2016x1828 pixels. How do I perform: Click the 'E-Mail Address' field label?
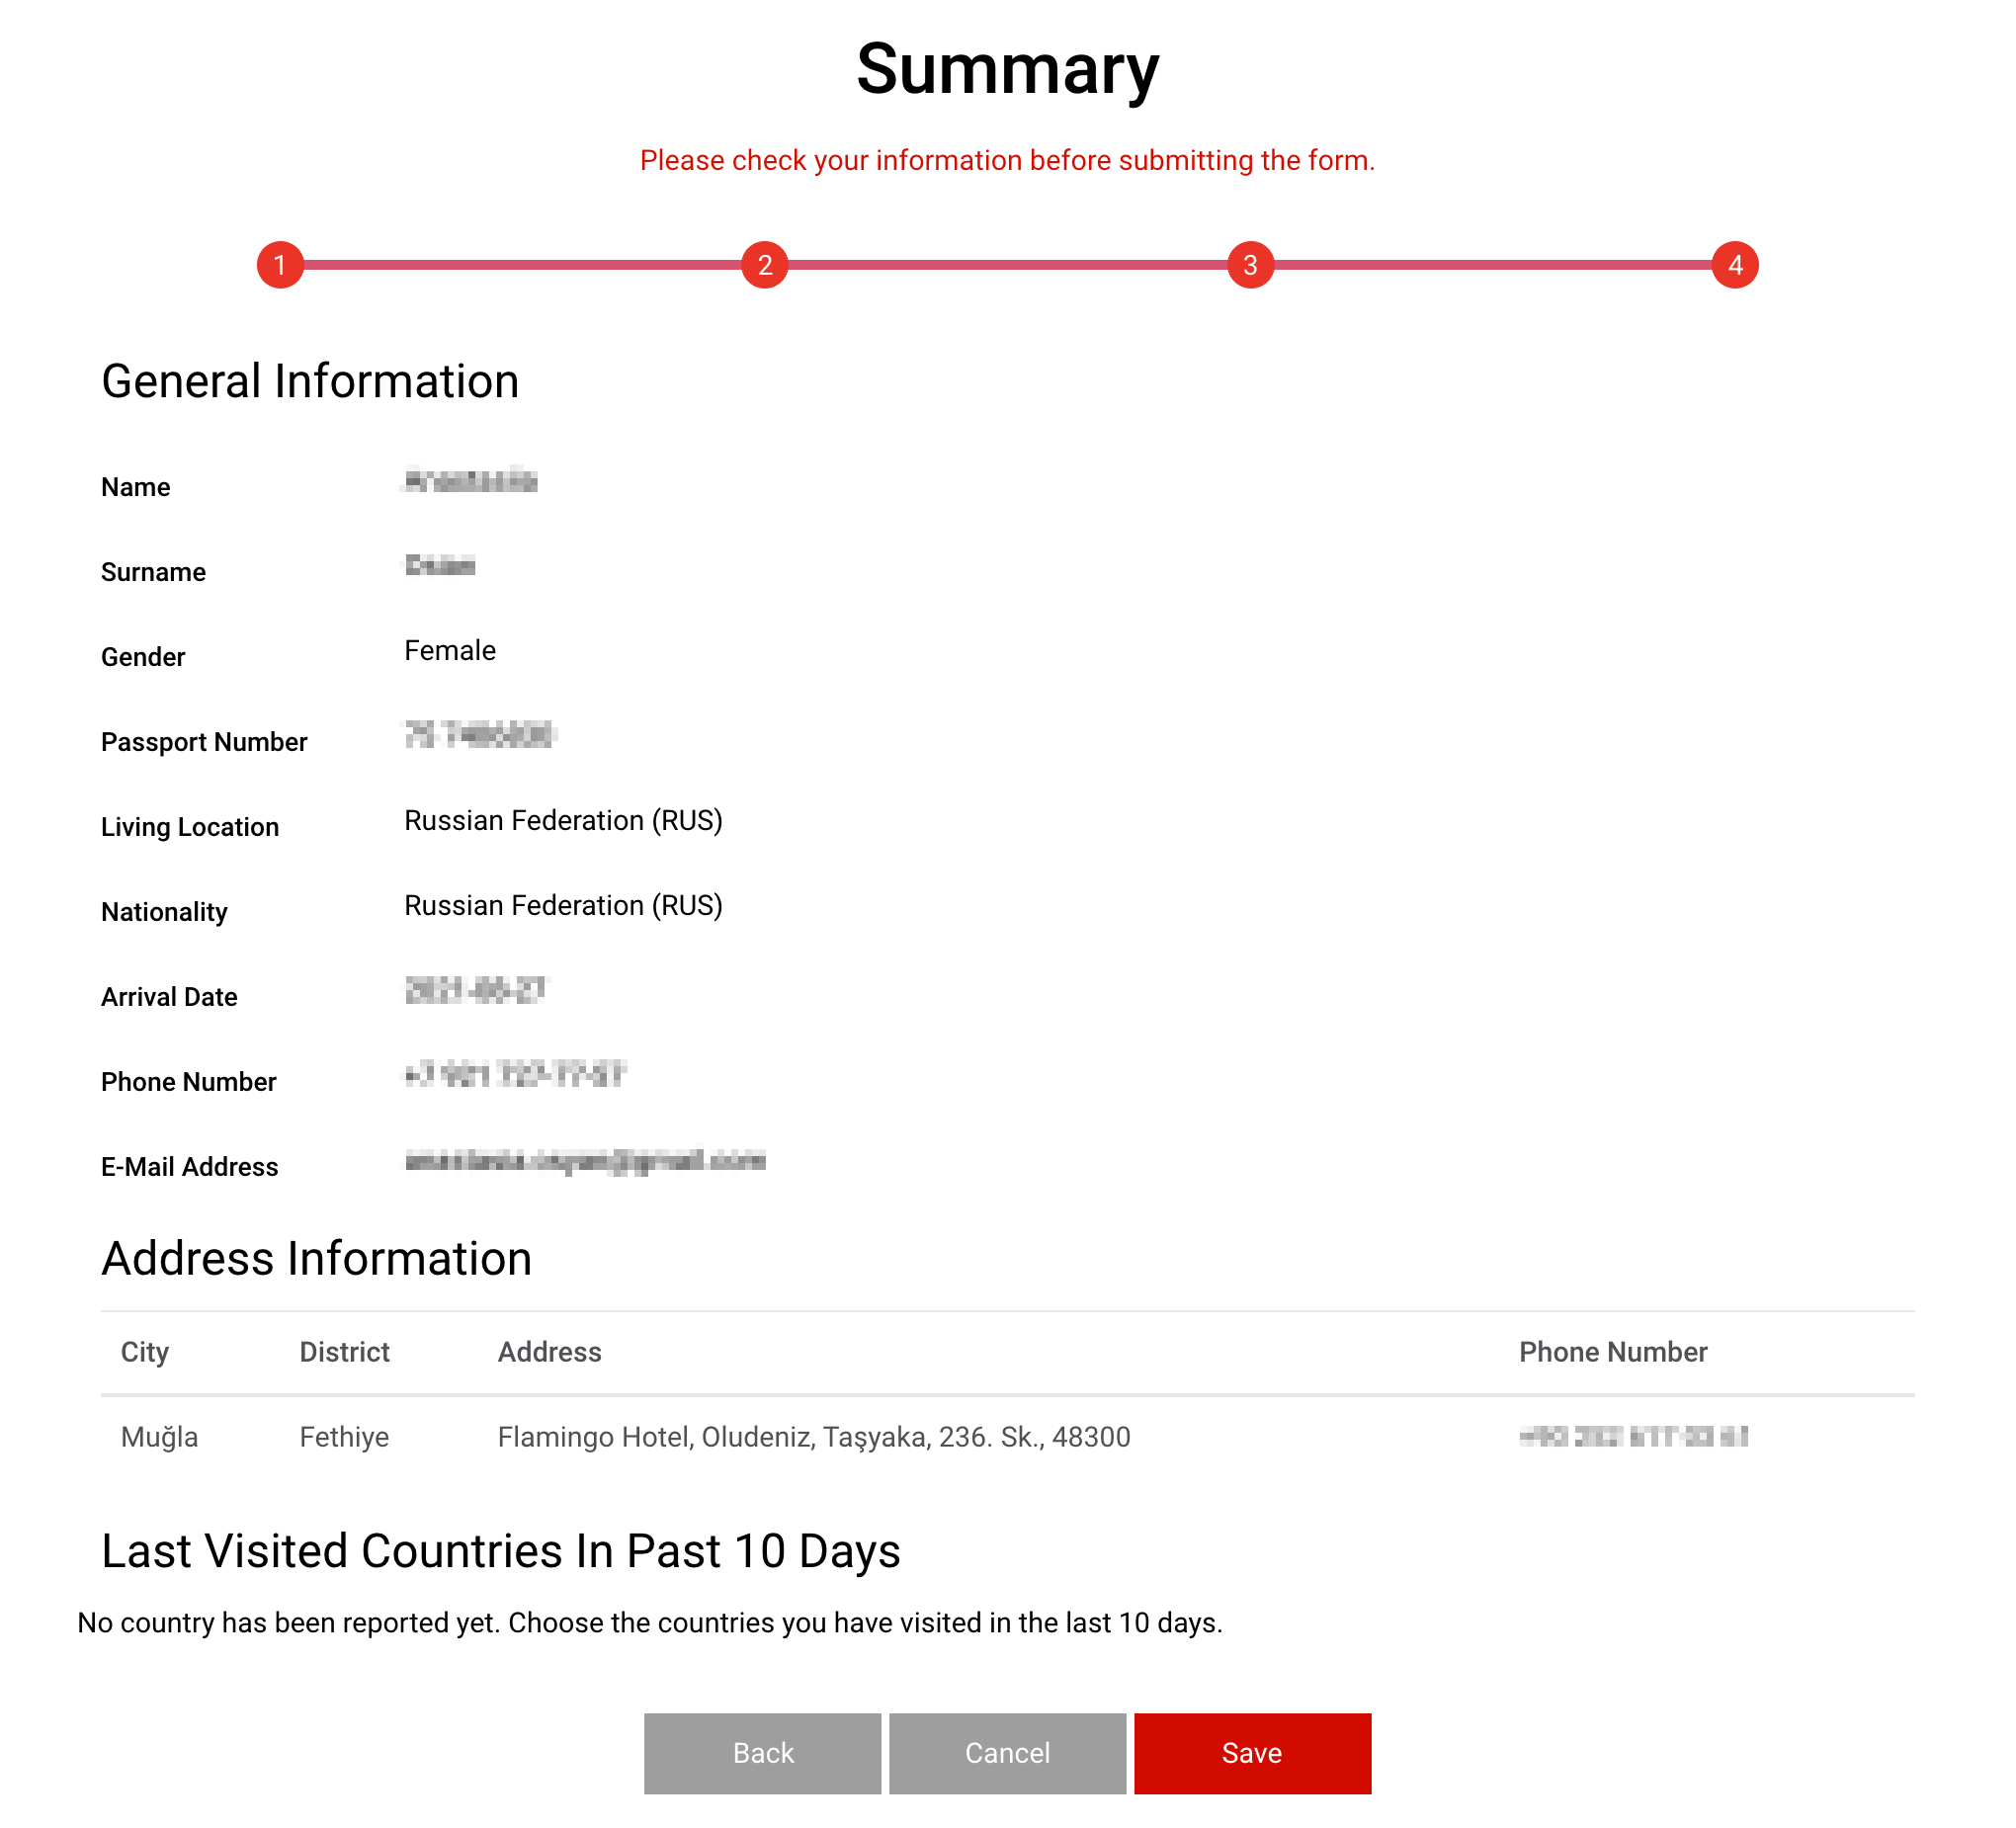click(x=190, y=1167)
